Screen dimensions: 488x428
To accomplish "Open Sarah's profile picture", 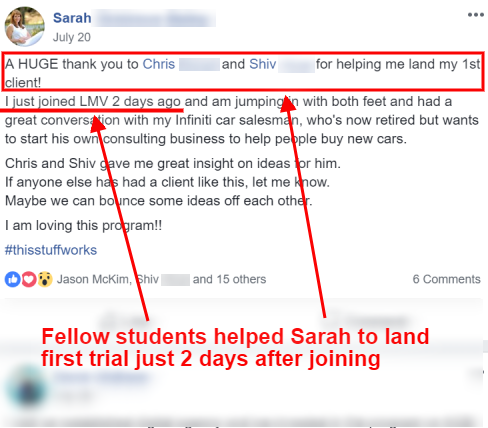I will pyautogui.click(x=24, y=26).
